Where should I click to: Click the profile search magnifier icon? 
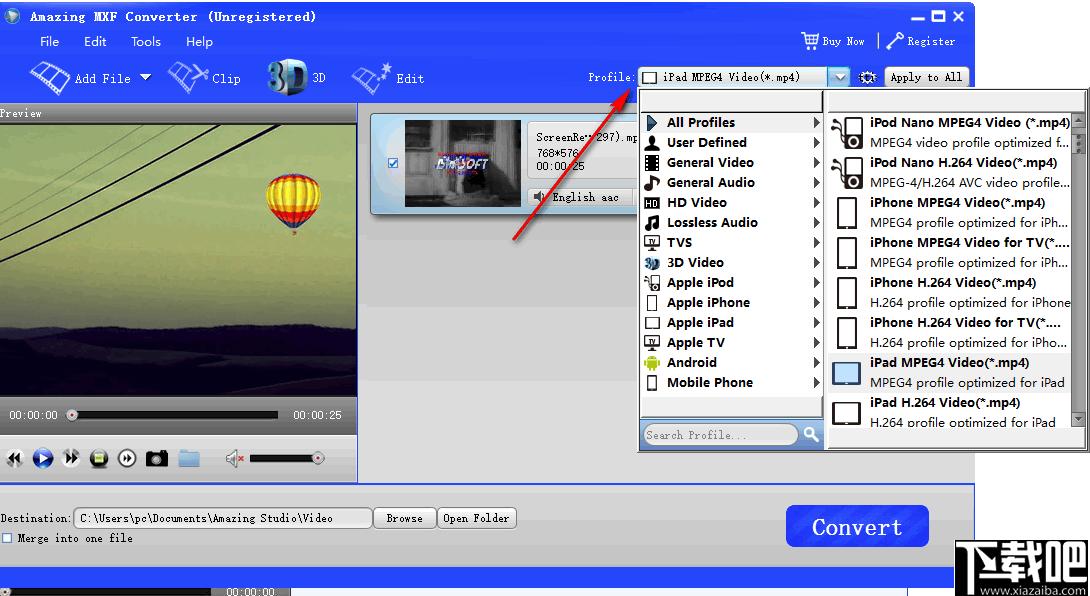pos(811,435)
